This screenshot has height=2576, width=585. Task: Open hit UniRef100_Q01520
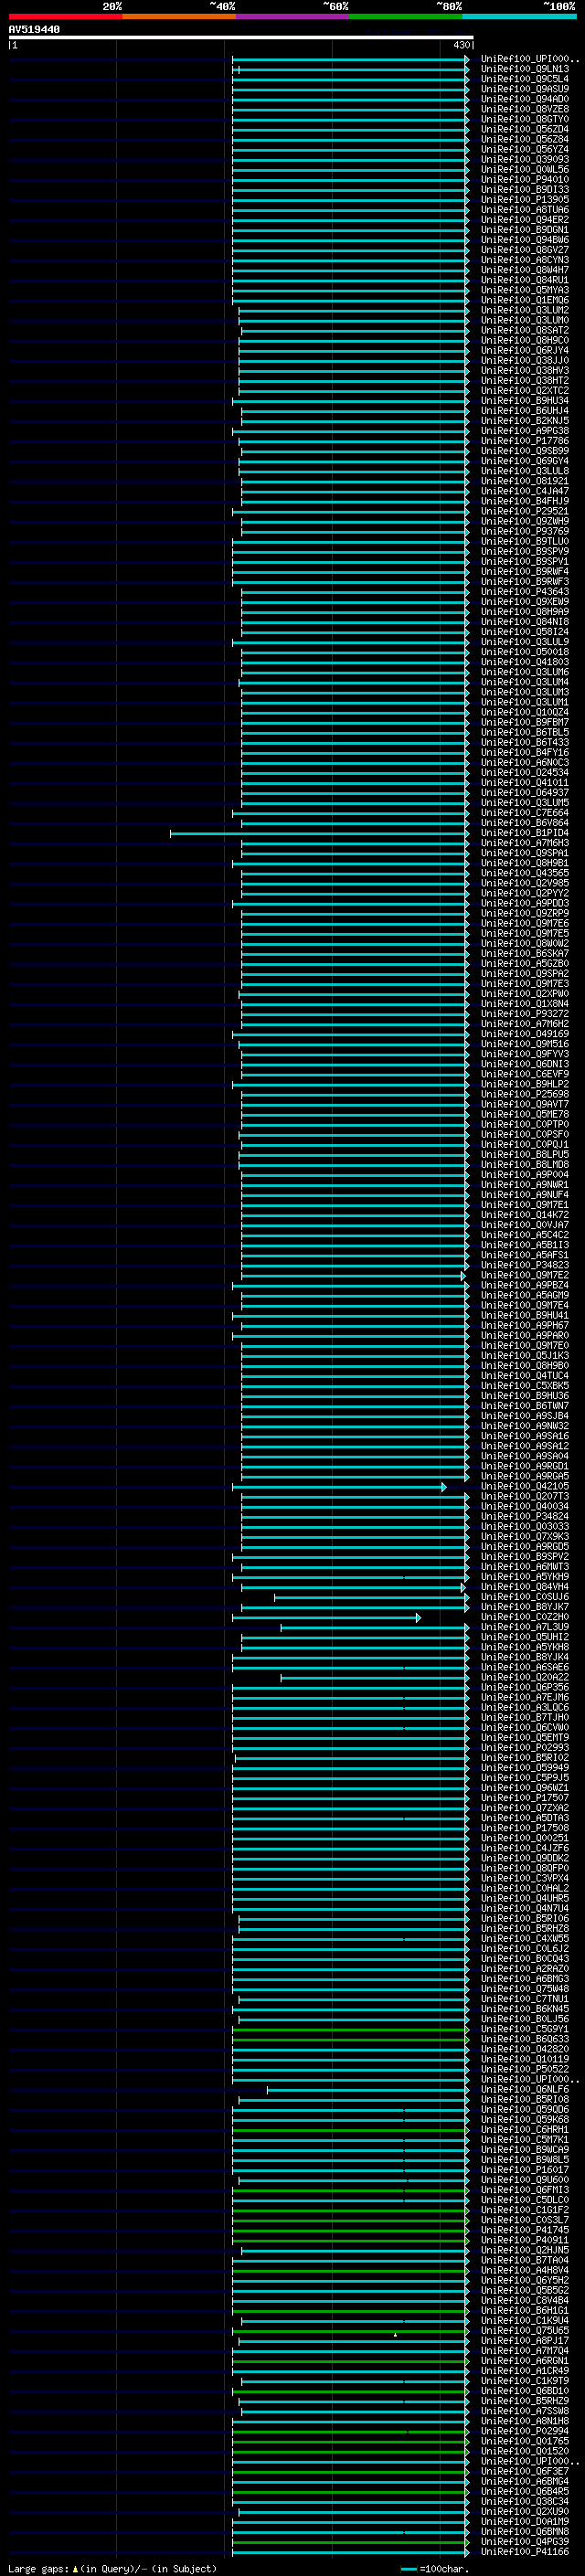click(x=525, y=2451)
